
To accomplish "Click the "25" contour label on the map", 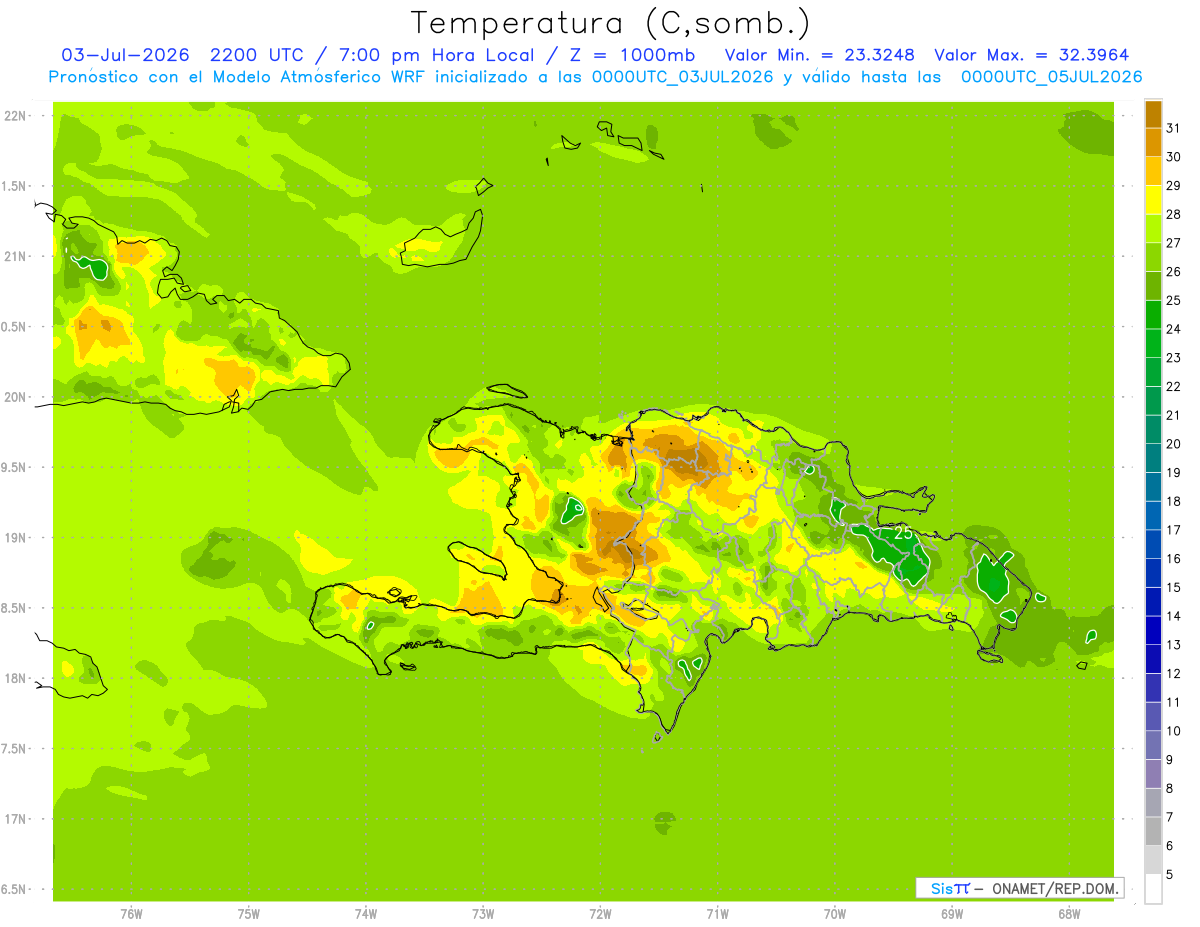I will [x=903, y=533].
